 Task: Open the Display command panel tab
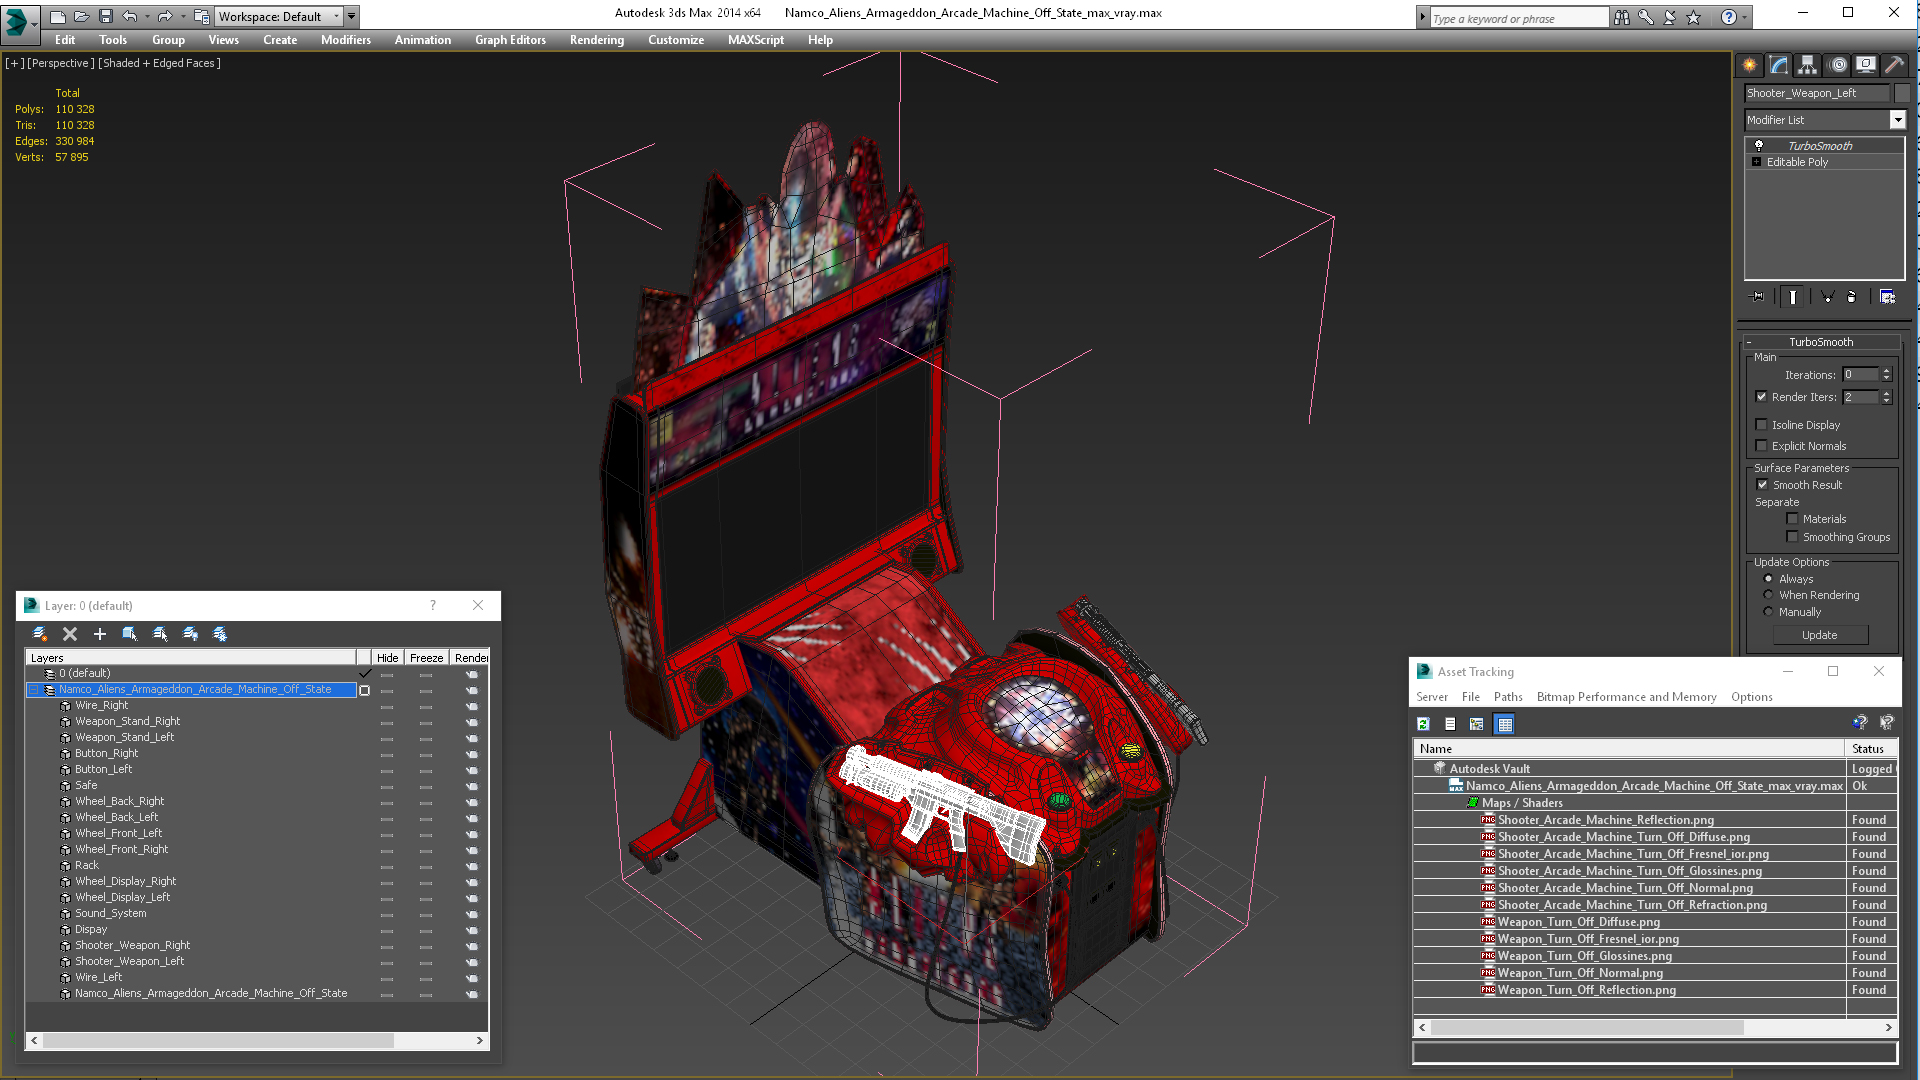click(x=1866, y=65)
